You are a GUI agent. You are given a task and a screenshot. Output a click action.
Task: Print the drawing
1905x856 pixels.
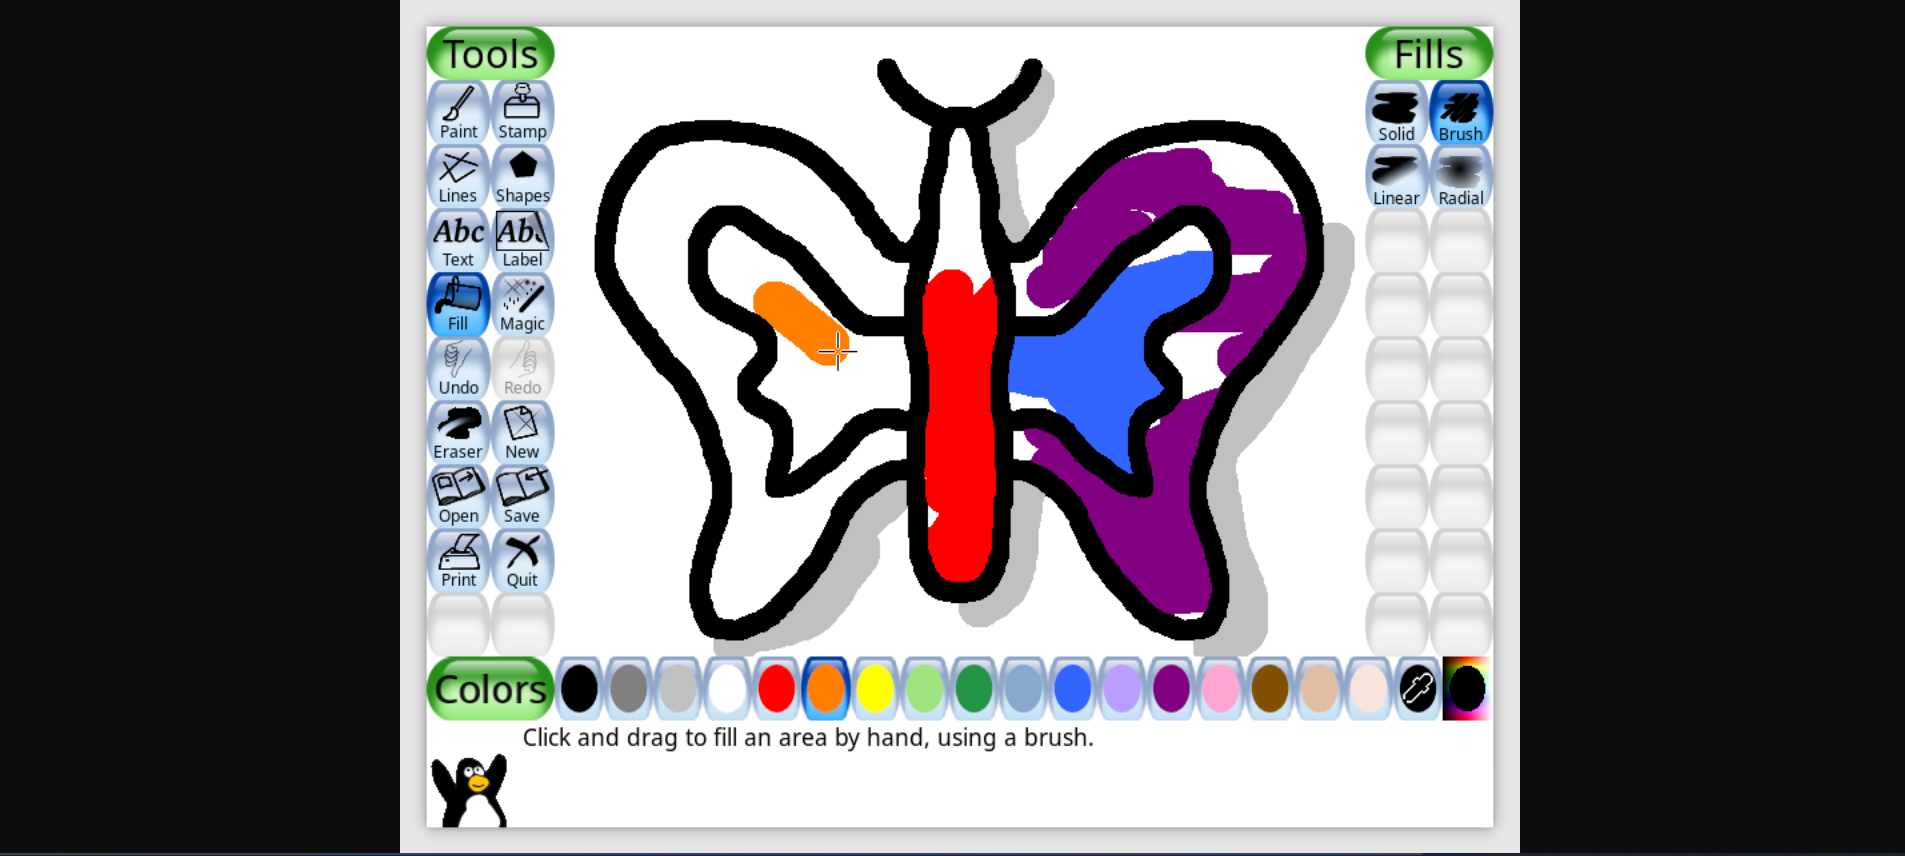coord(458,560)
